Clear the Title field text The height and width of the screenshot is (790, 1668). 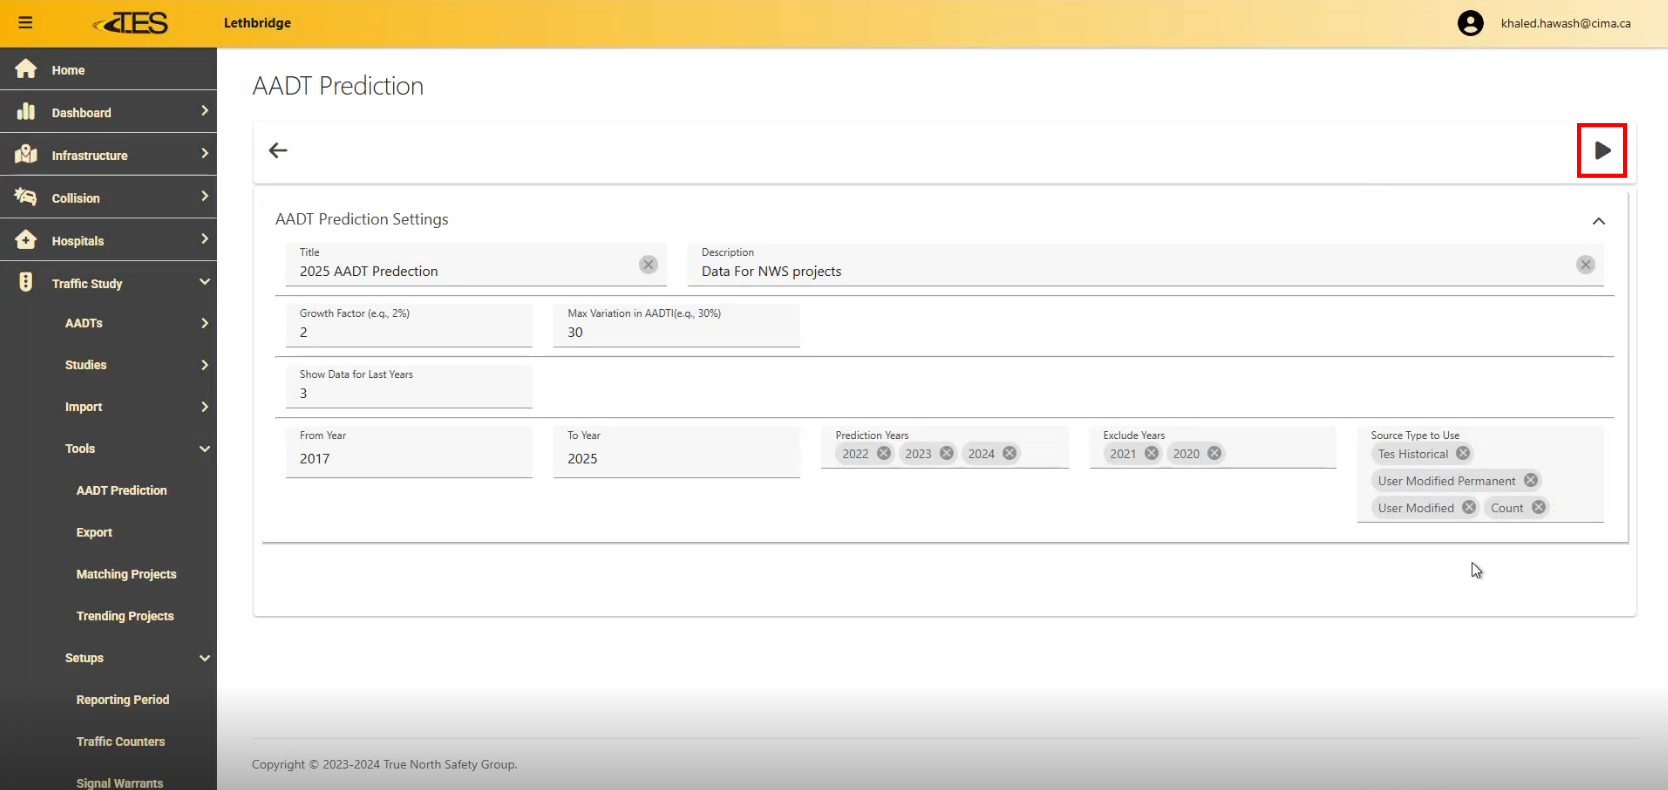[x=649, y=265]
